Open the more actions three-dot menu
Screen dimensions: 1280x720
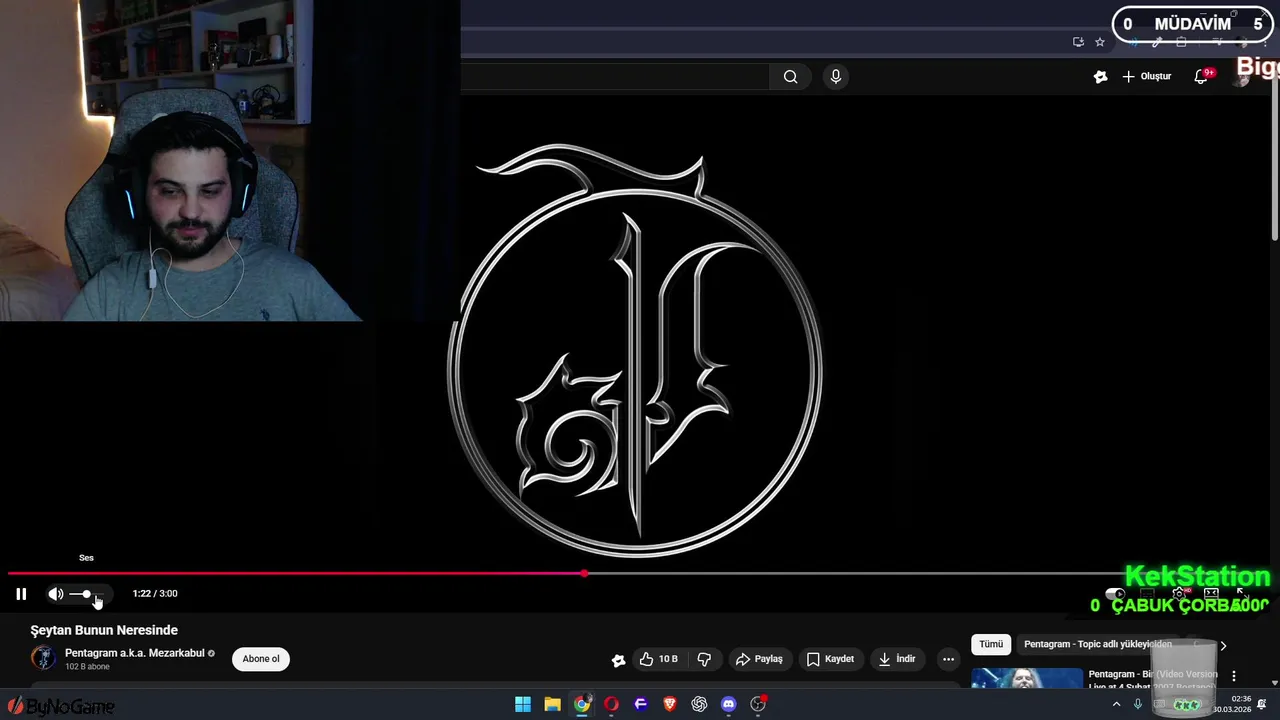[x=948, y=659]
